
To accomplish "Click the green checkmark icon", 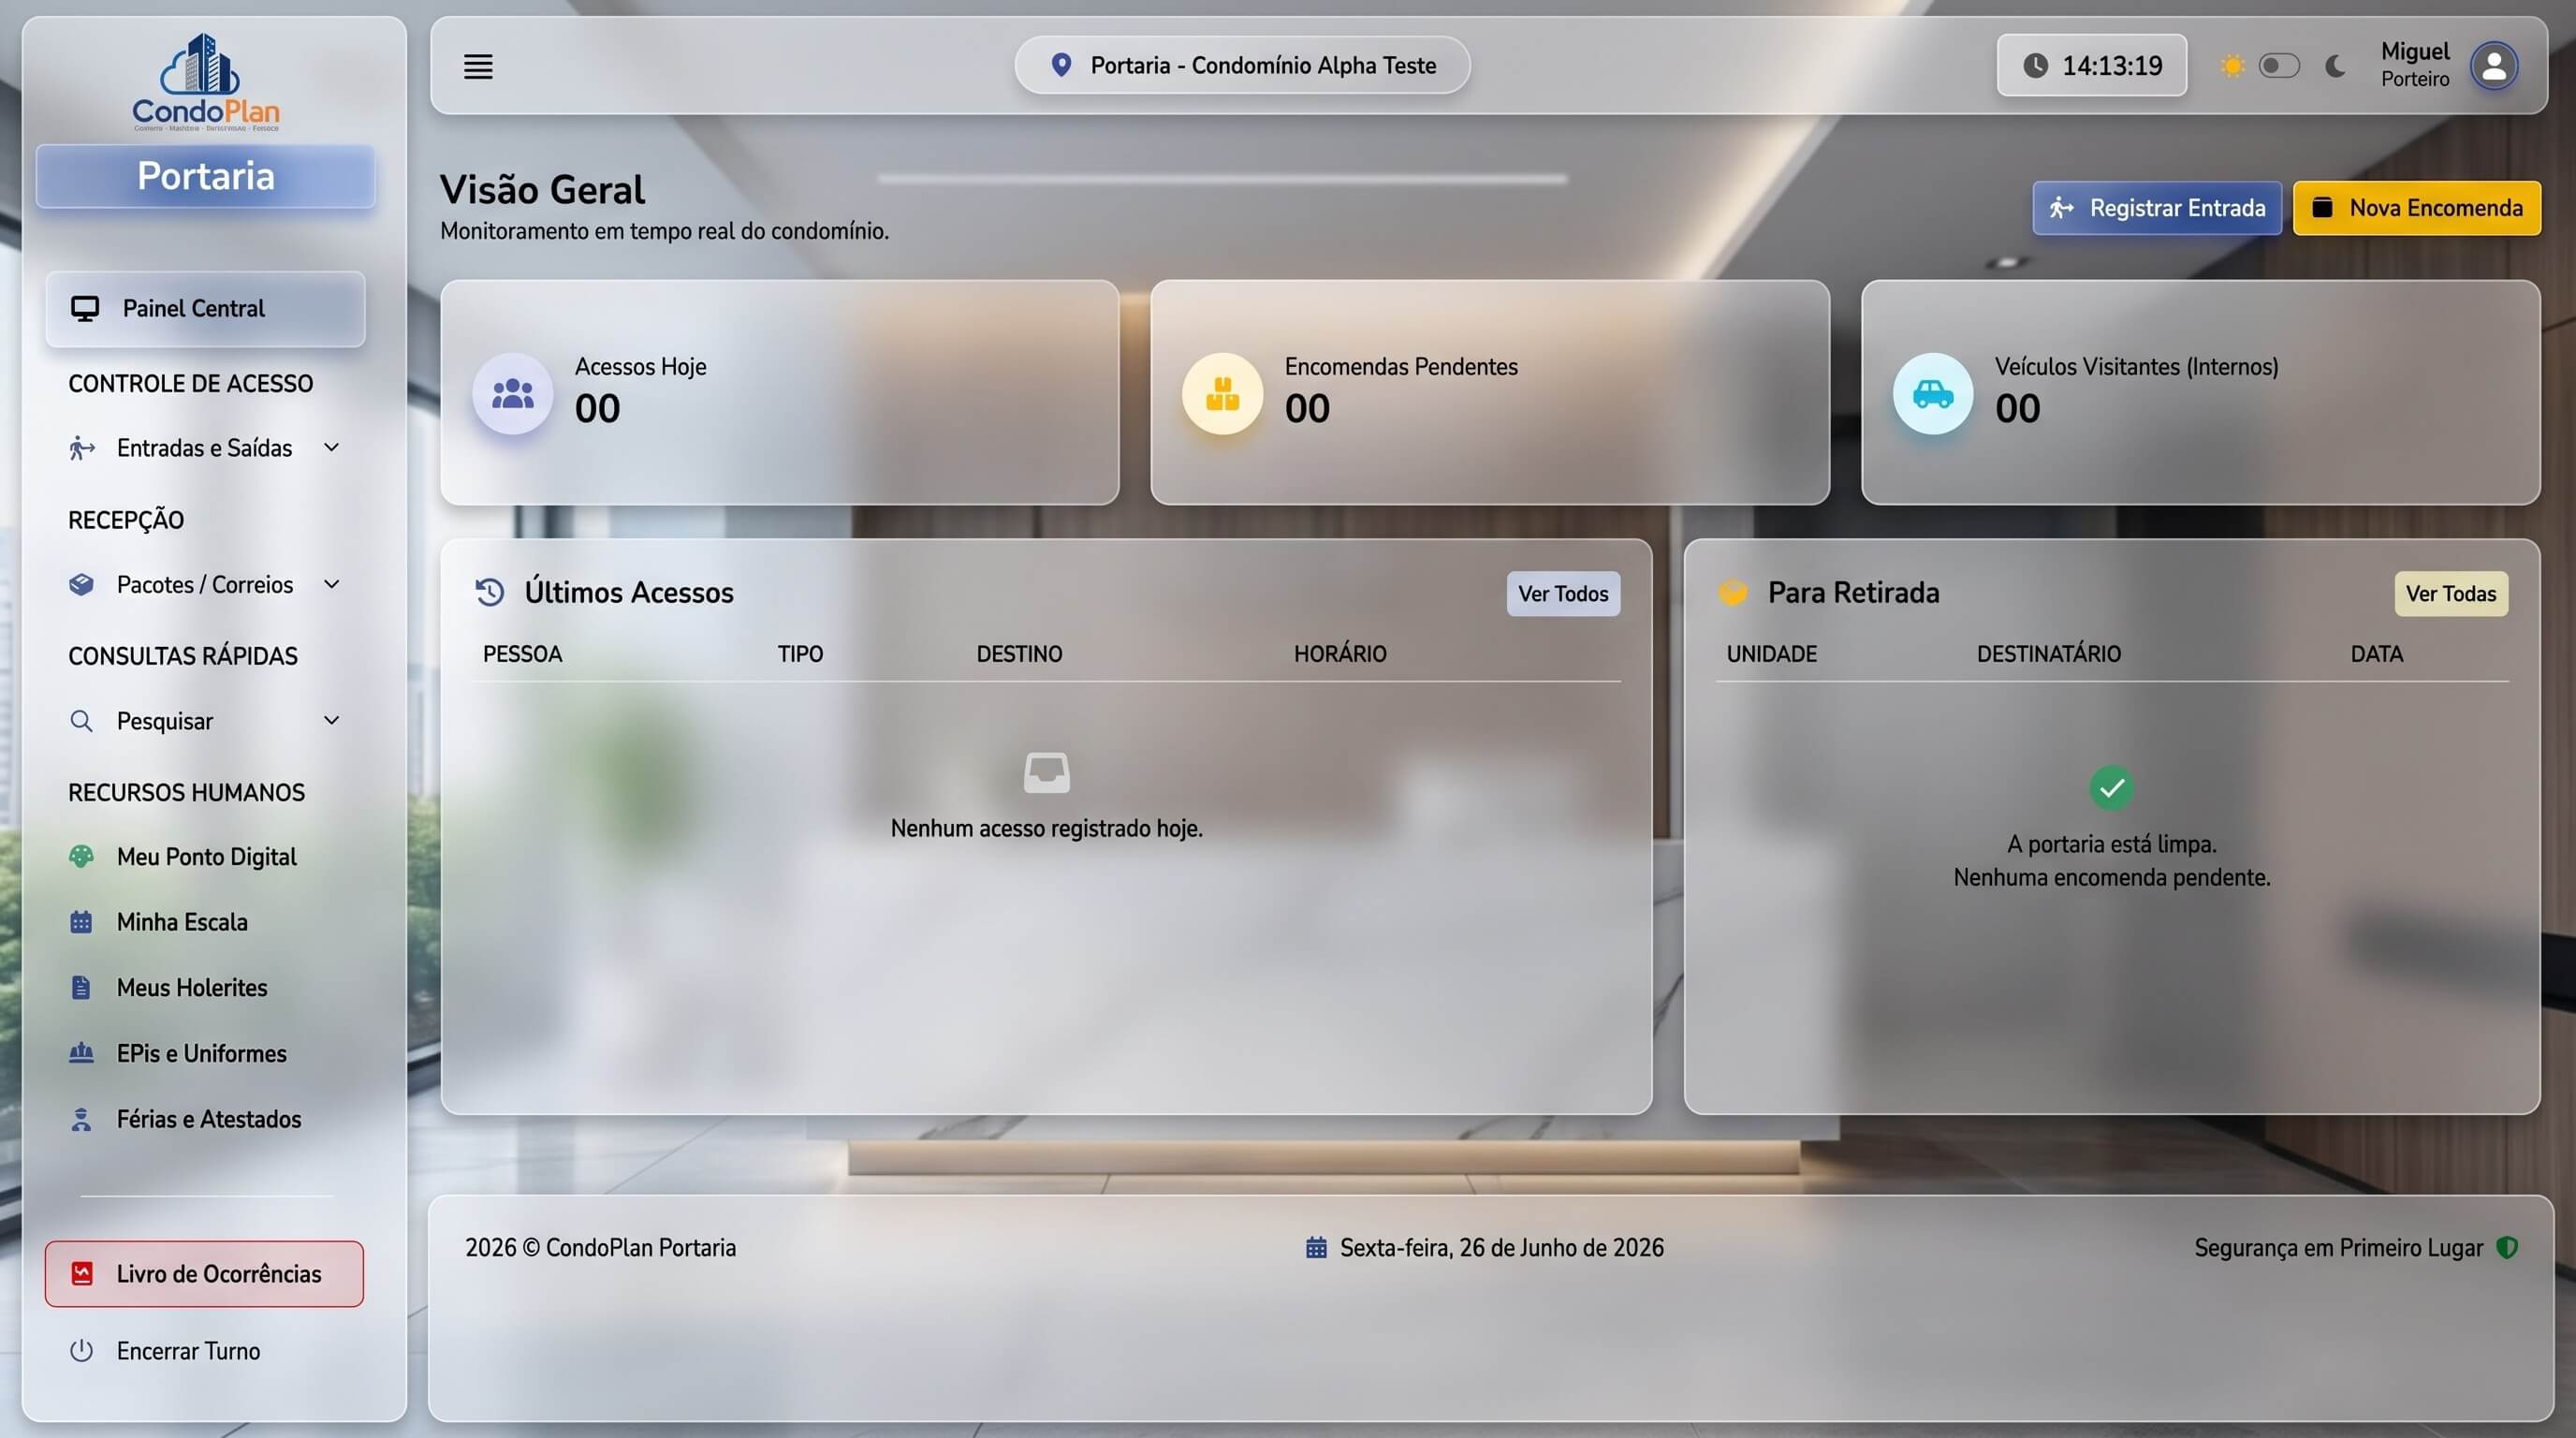I will [x=2112, y=788].
